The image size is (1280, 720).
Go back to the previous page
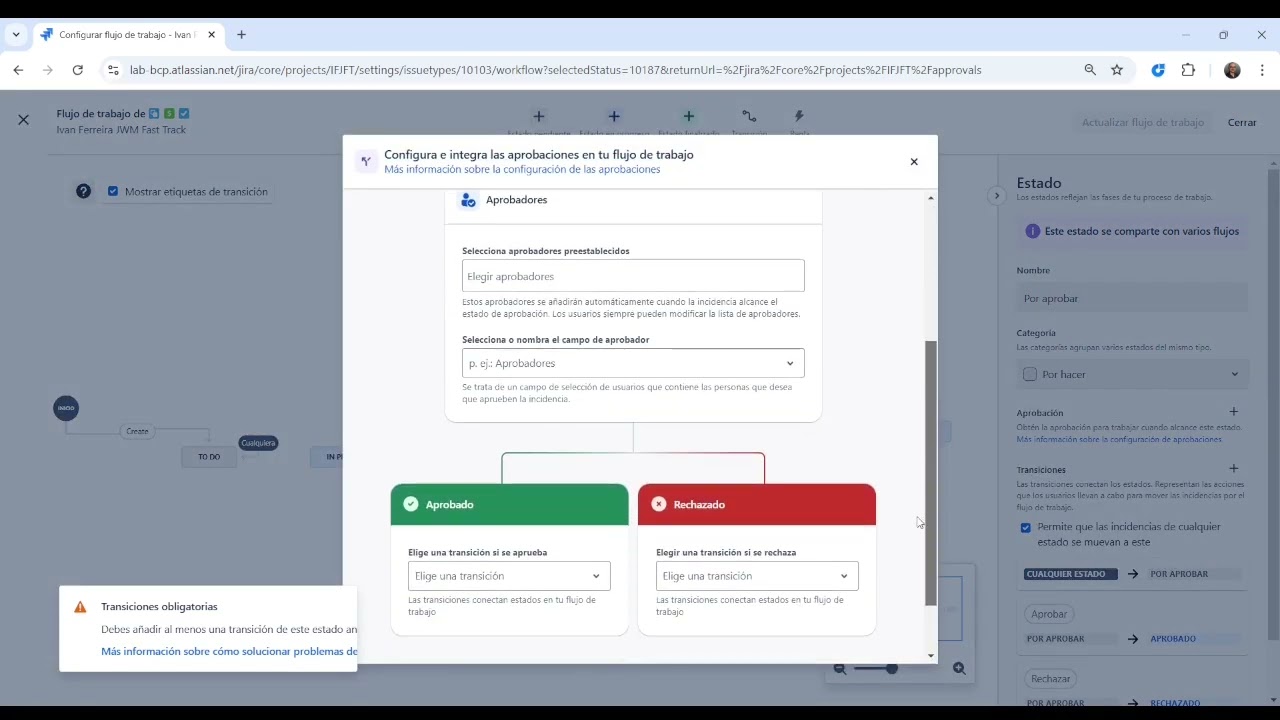tap(18, 70)
